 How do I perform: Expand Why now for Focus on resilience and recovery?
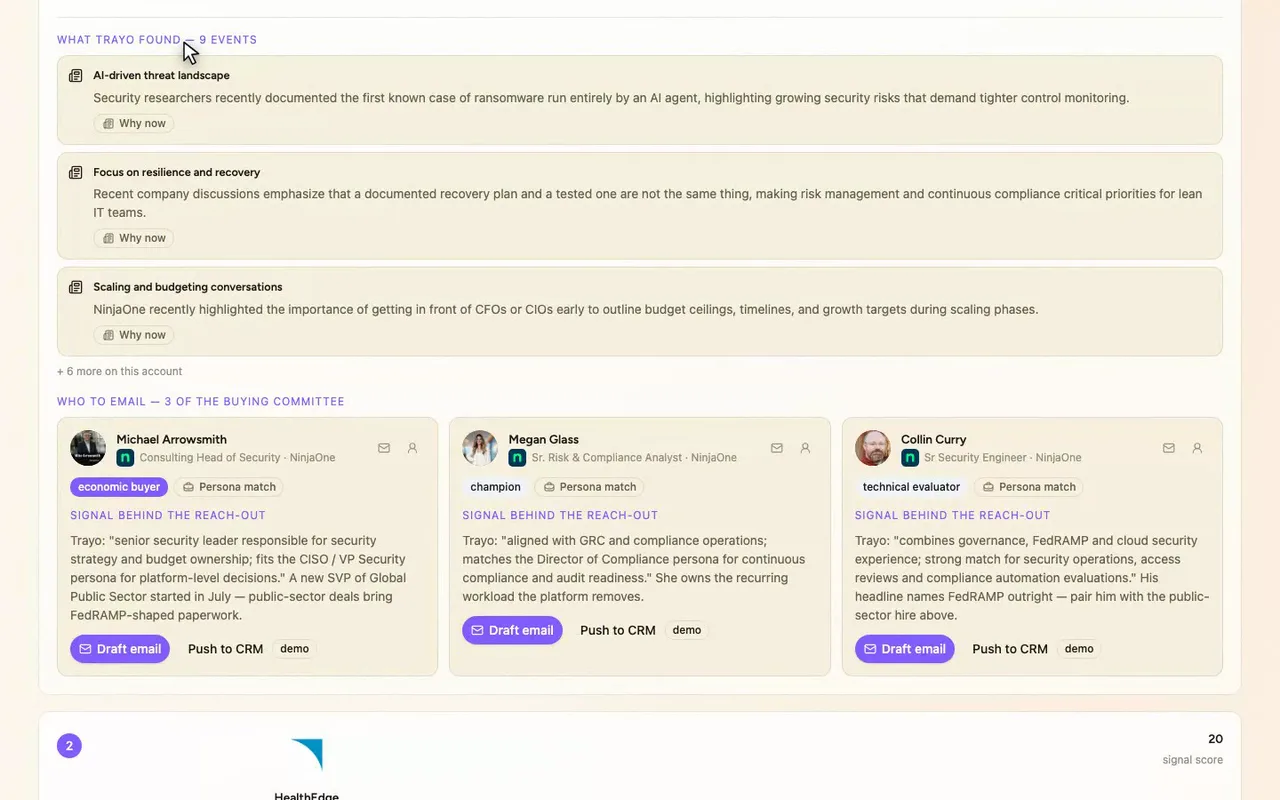click(134, 238)
